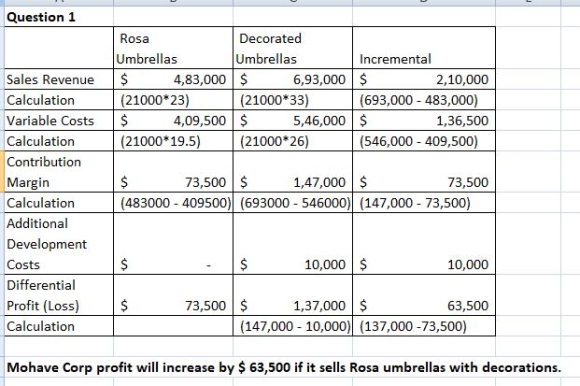580x386 pixels.
Task: Click Rosa sales revenue value 4,83,000
Action: click(x=173, y=79)
